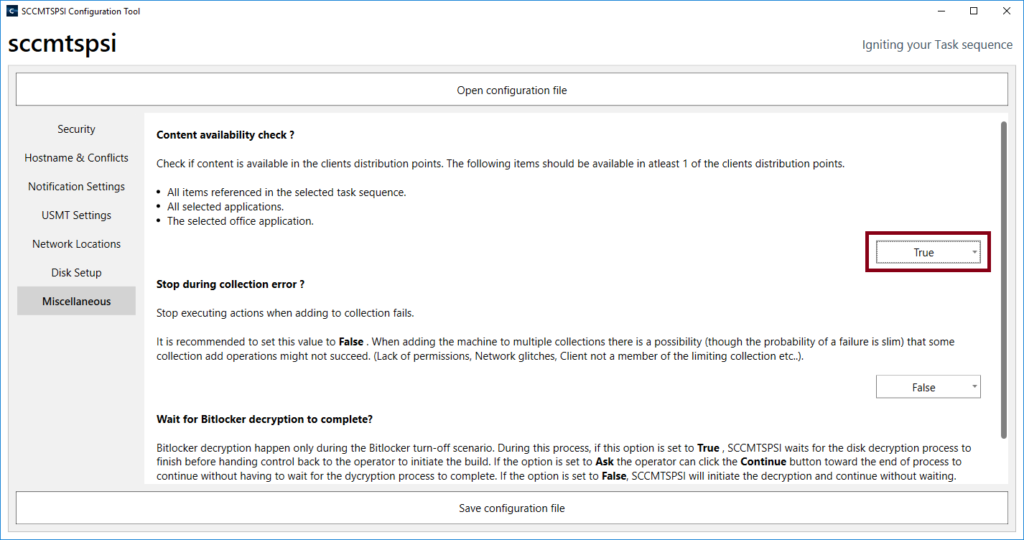Open the Content availability check True dropdown
Viewport: 1024px width, 540px height.
pos(928,253)
